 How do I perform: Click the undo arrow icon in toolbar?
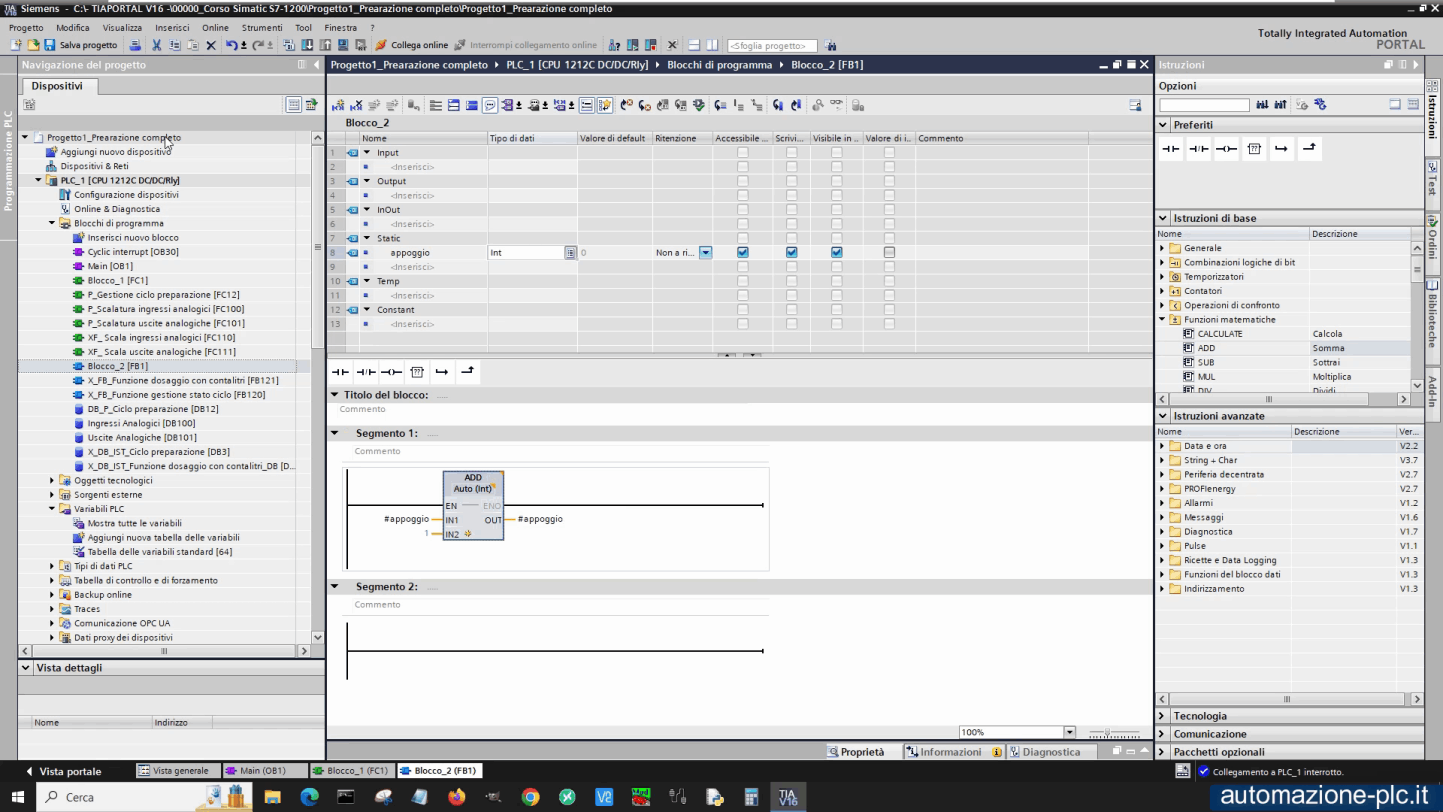(232, 45)
